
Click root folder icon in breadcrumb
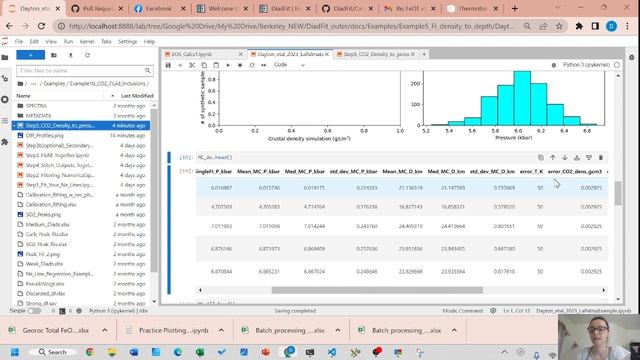point(20,84)
